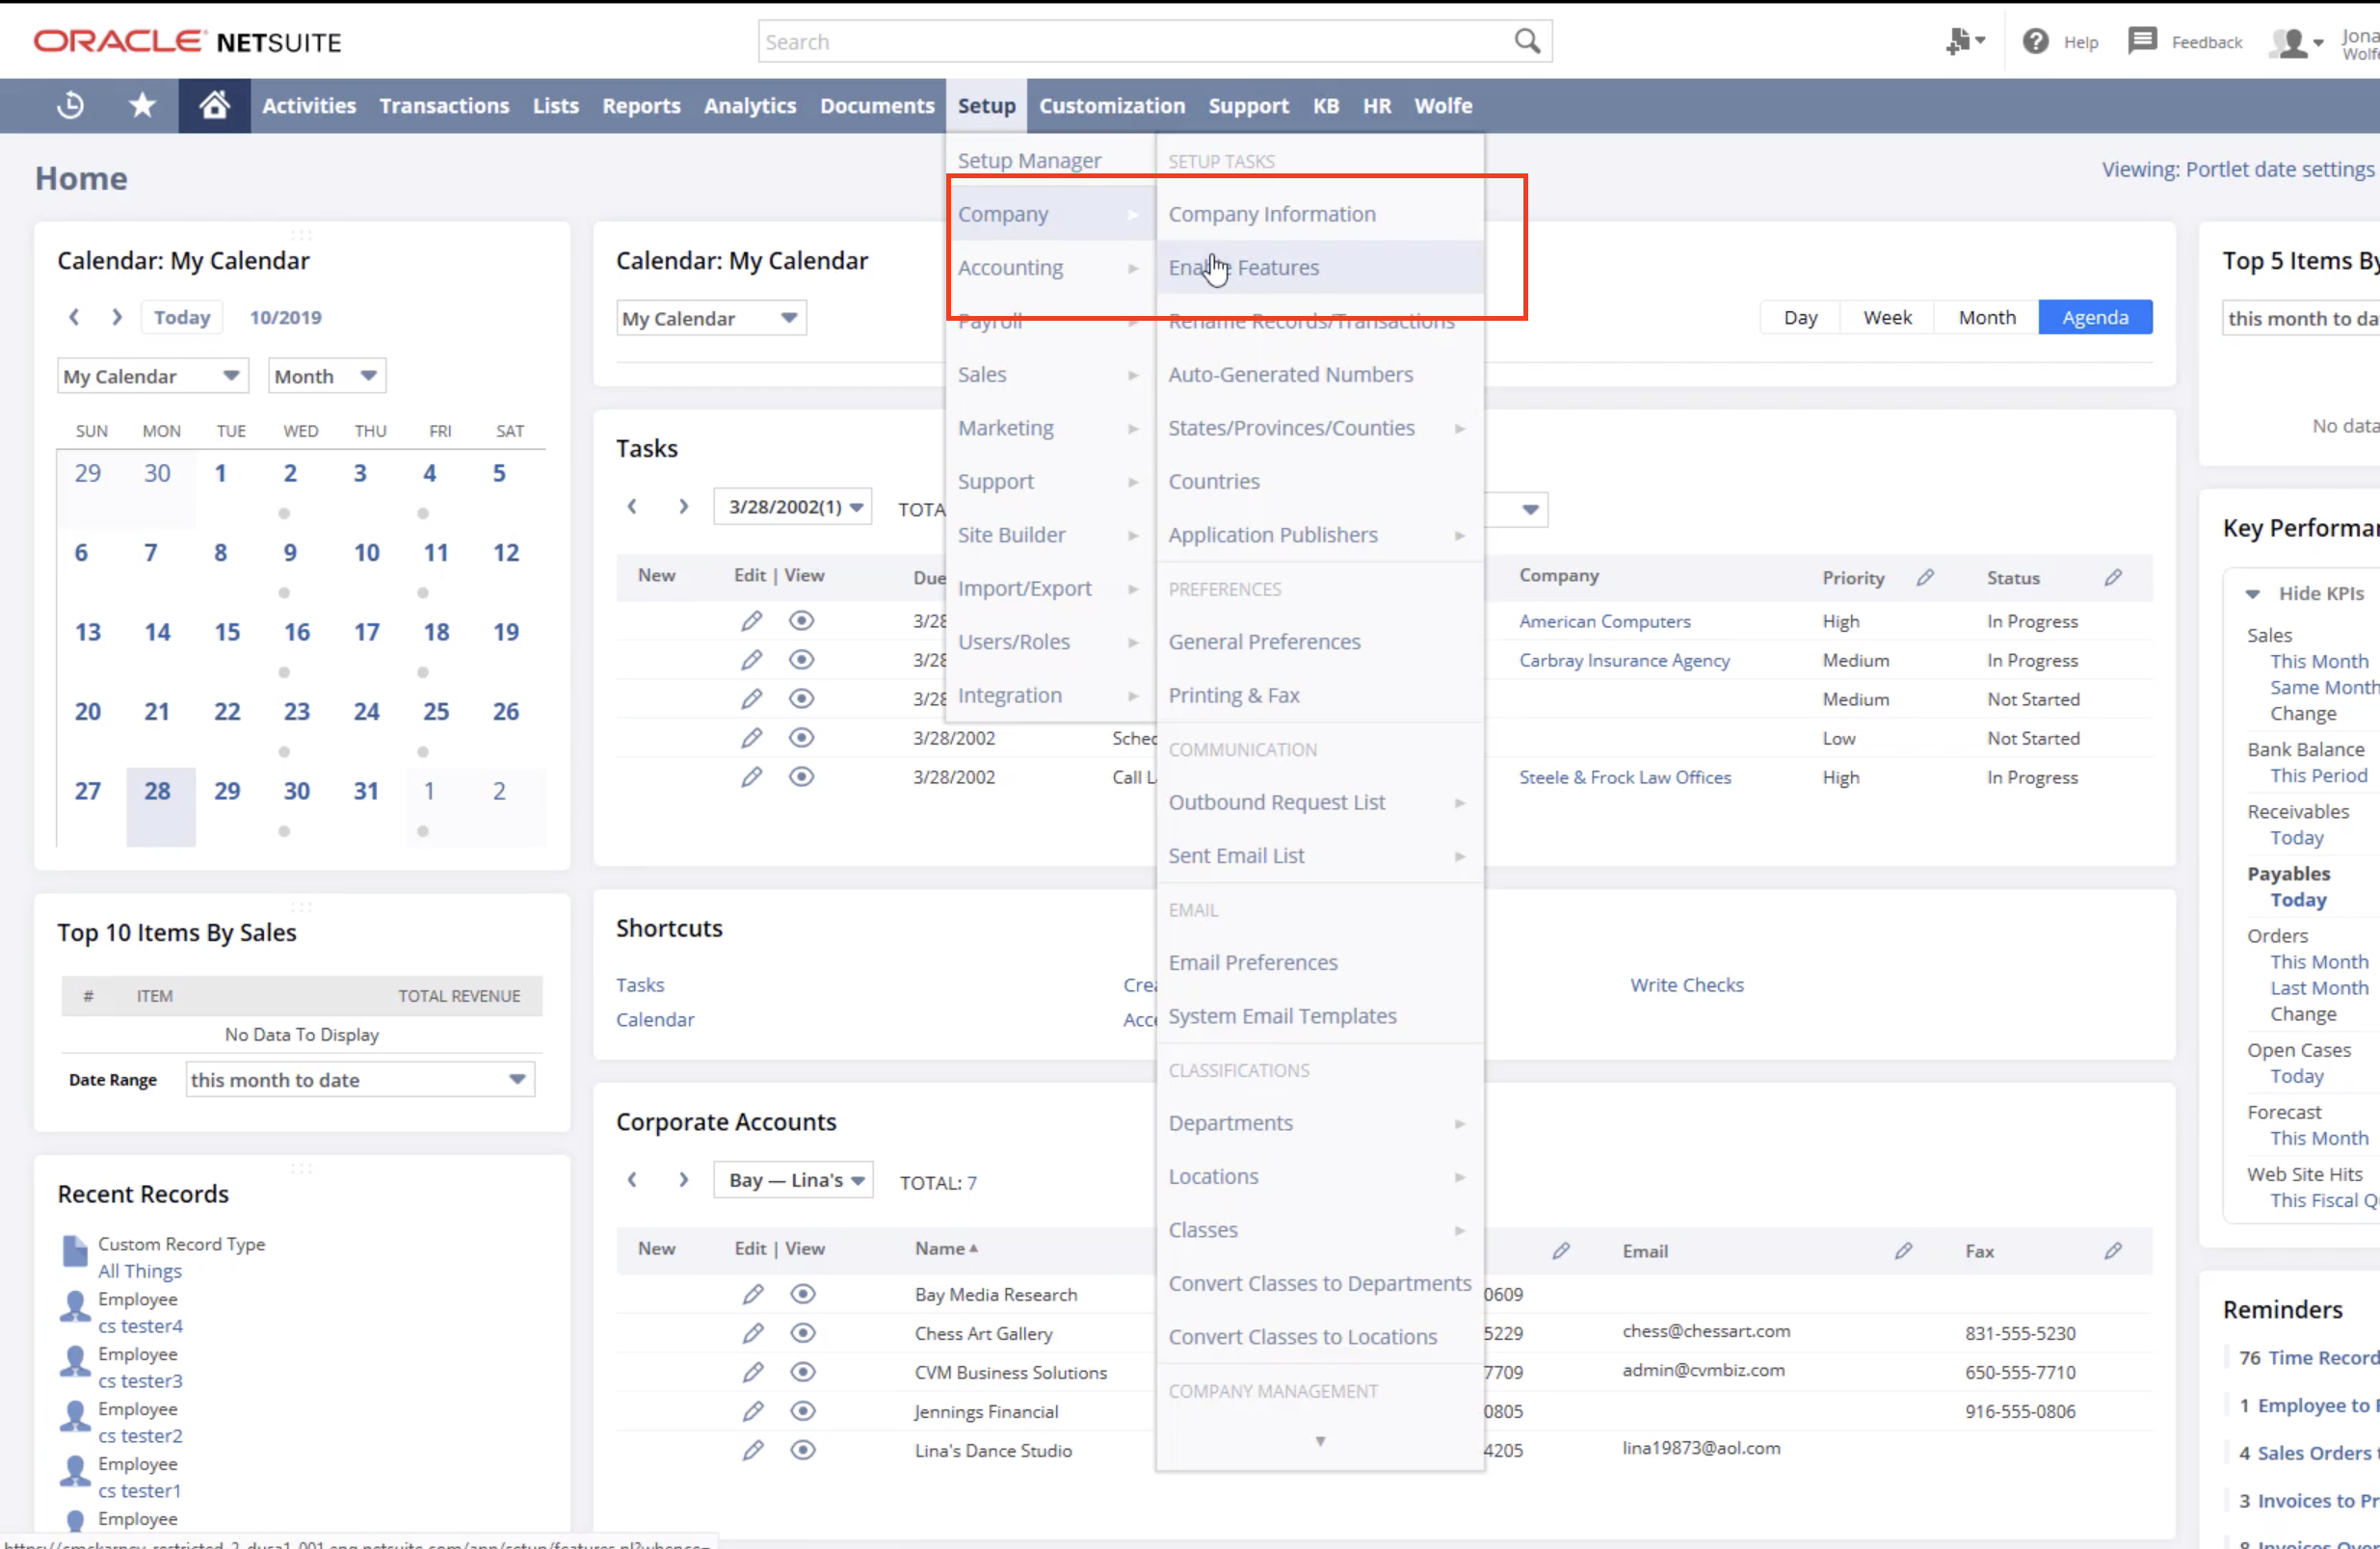Click pencil icon beside Status column

tap(2112, 577)
